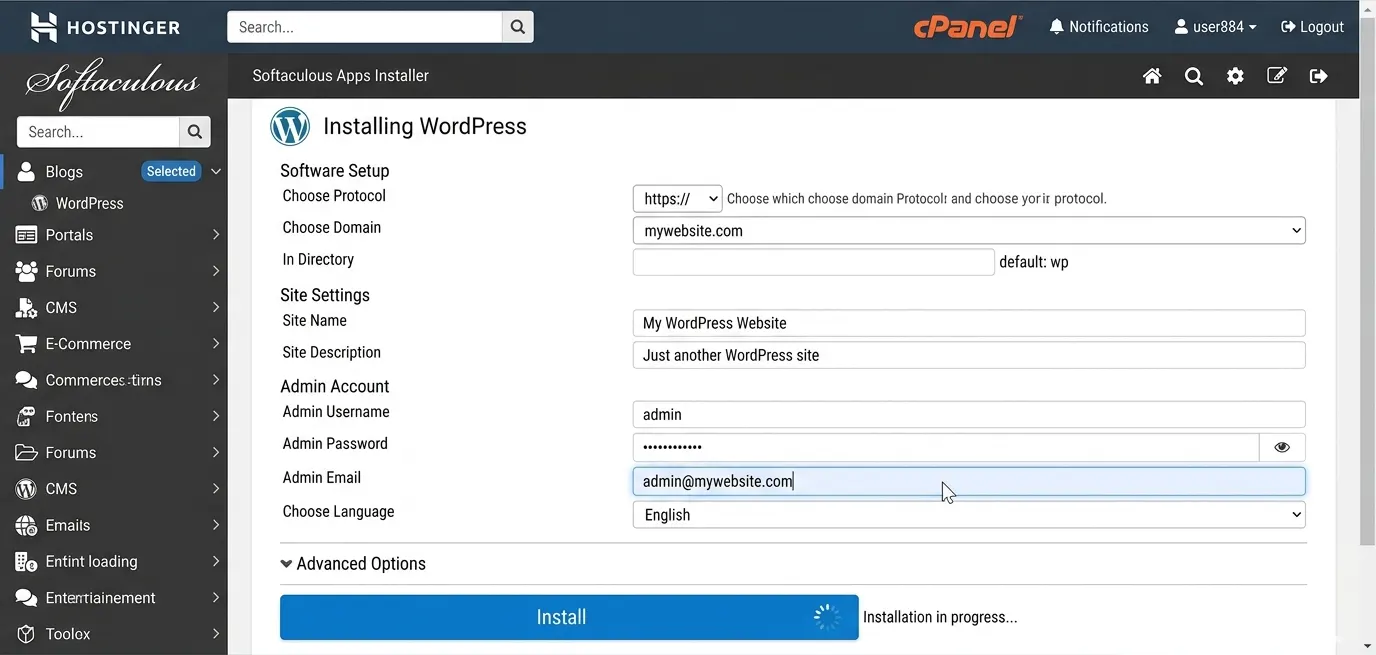
Task: Open the Choose Domain dropdown
Action: 969,231
